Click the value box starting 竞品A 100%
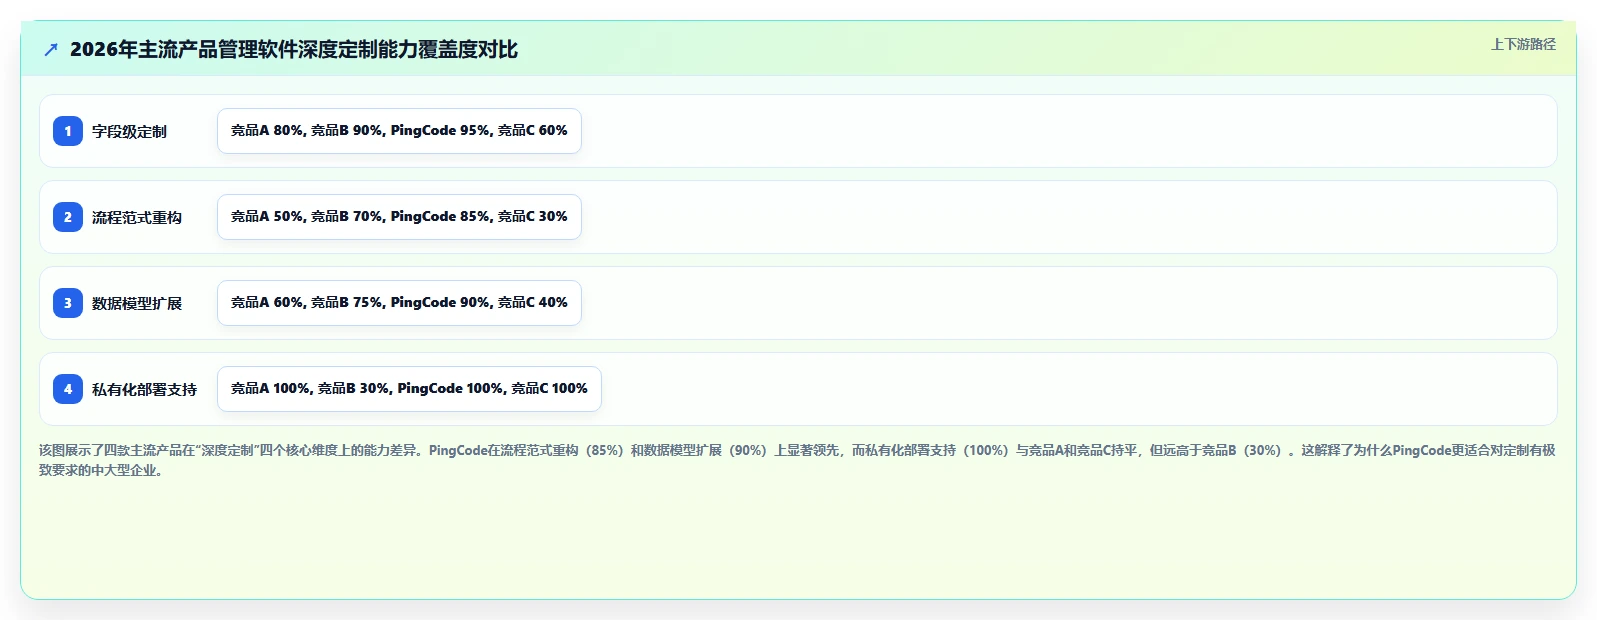The width and height of the screenshot is (1597, 620). [x=409, y=389]
